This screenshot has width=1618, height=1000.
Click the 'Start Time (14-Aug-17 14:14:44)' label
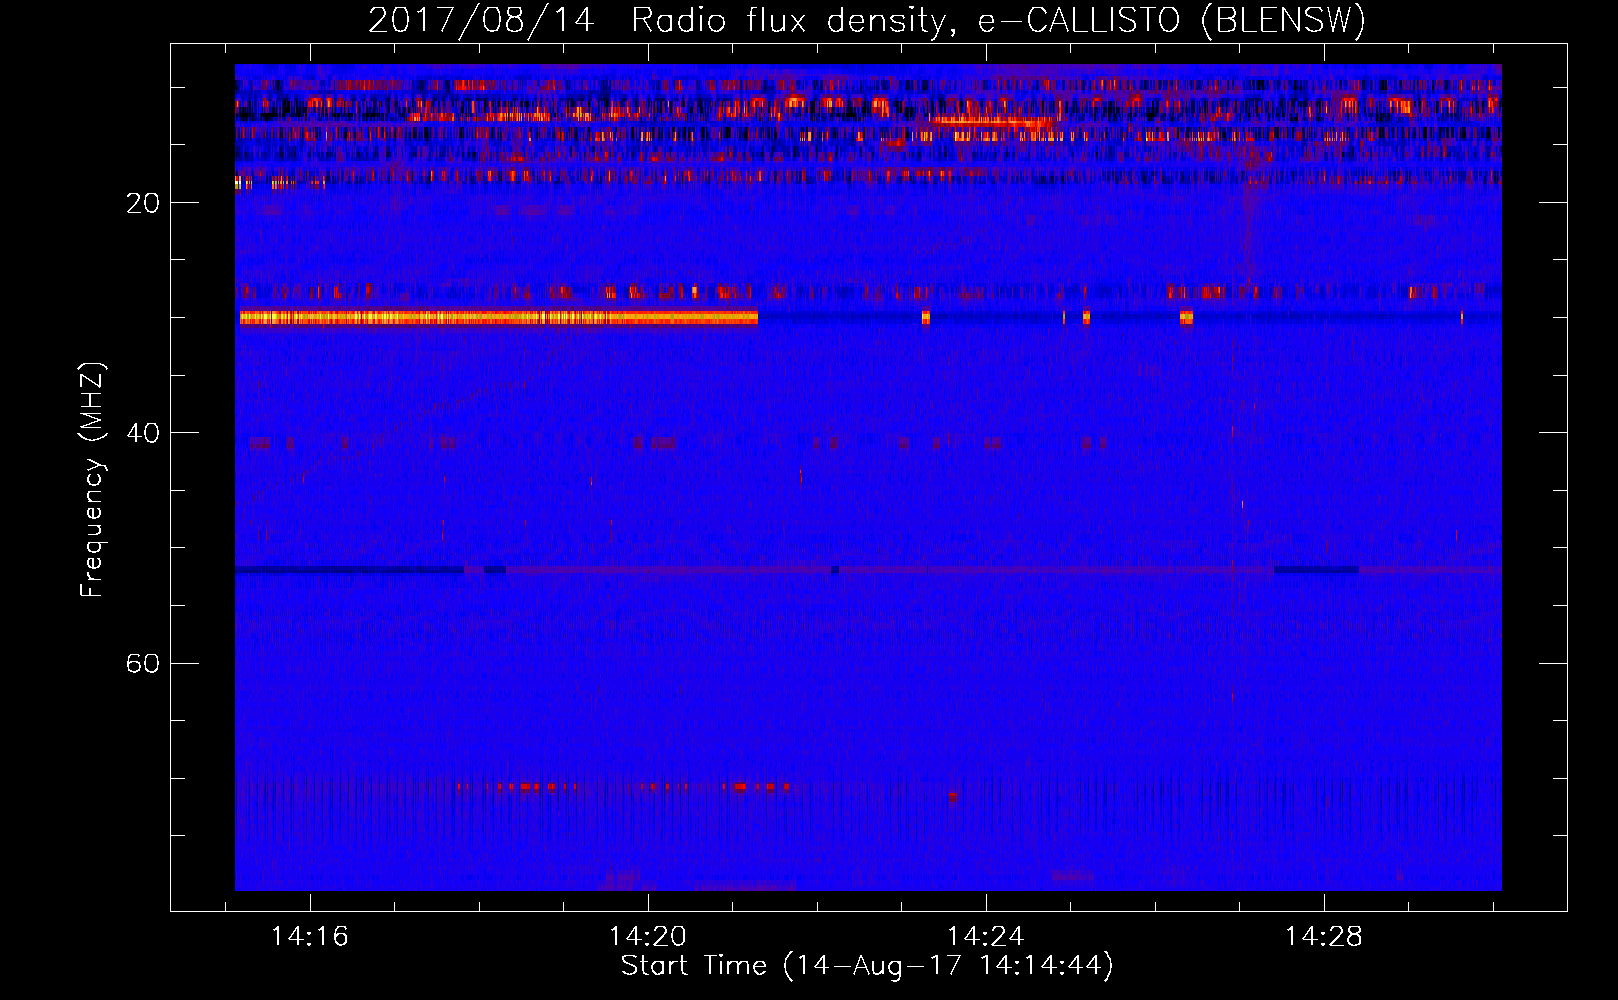coord(867,966)
